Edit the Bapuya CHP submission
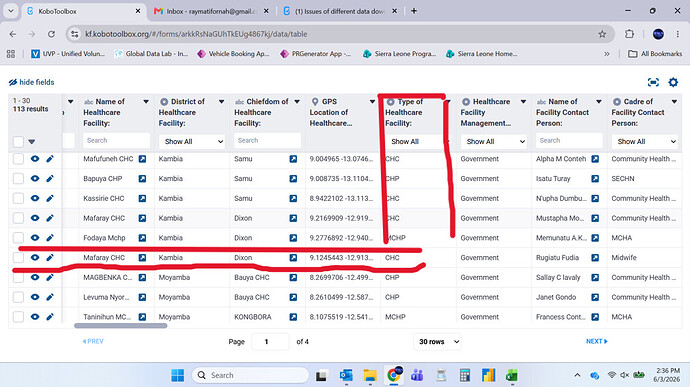 point(50,179)
